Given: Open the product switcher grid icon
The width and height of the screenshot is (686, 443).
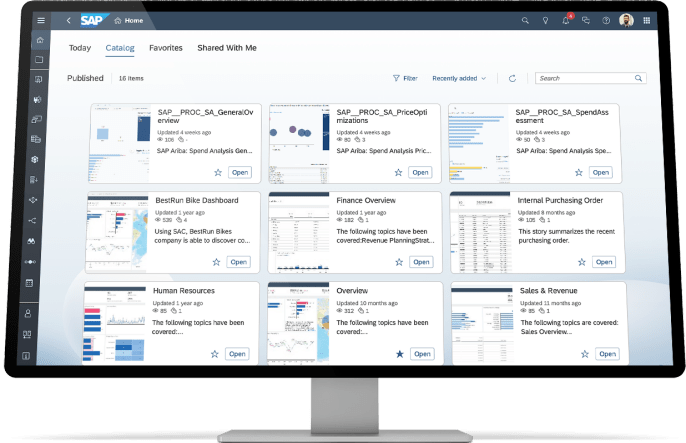Looking at the screenshot, I should tap(647, 21).
